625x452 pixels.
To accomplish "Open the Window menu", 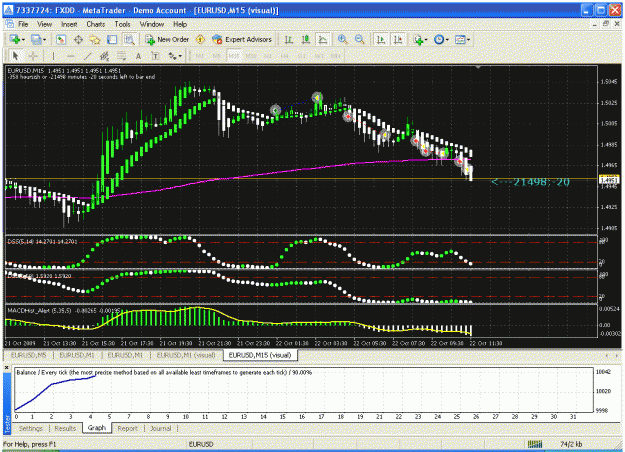I will point(151,24).
